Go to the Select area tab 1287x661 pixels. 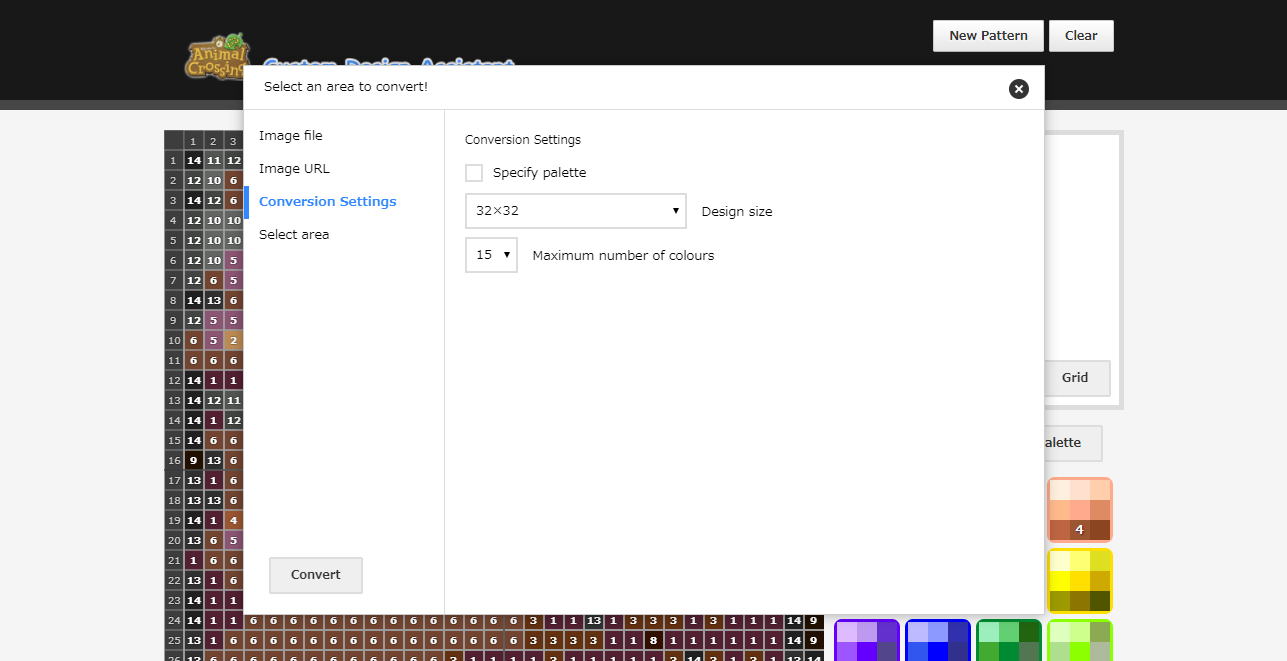click(x=294, y=234)
